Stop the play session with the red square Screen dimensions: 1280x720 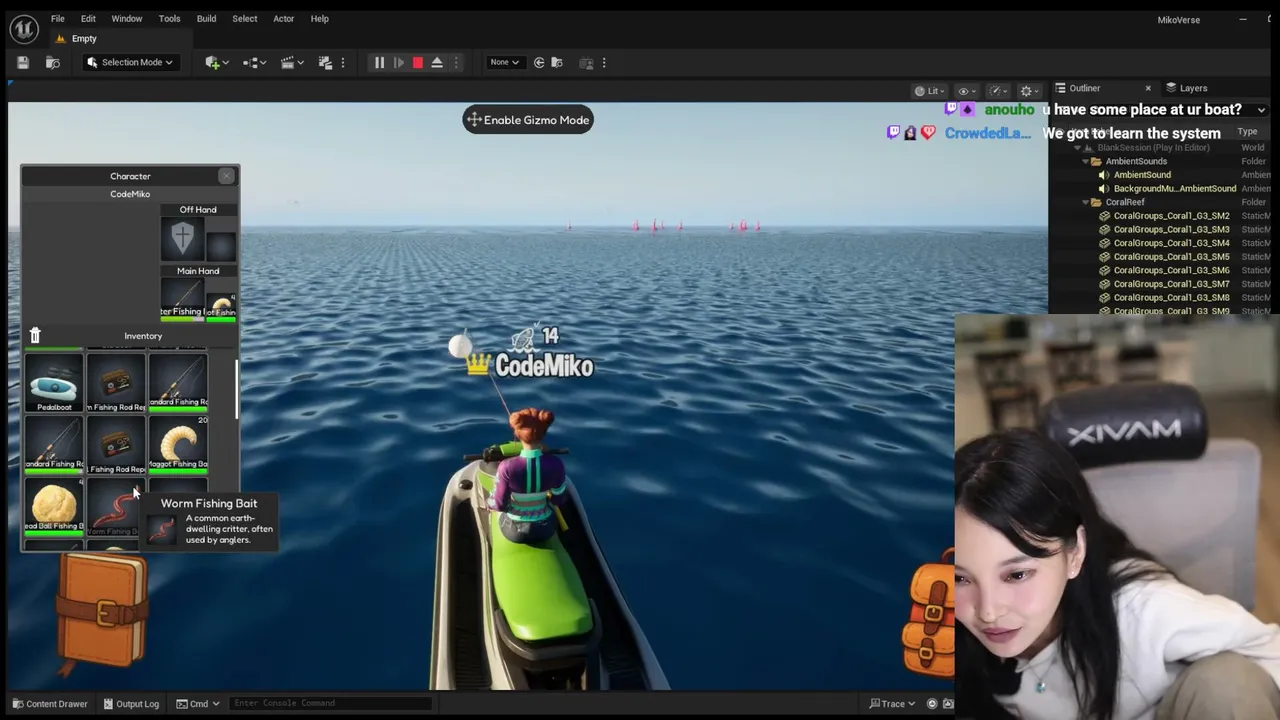[x=418, y=63]
